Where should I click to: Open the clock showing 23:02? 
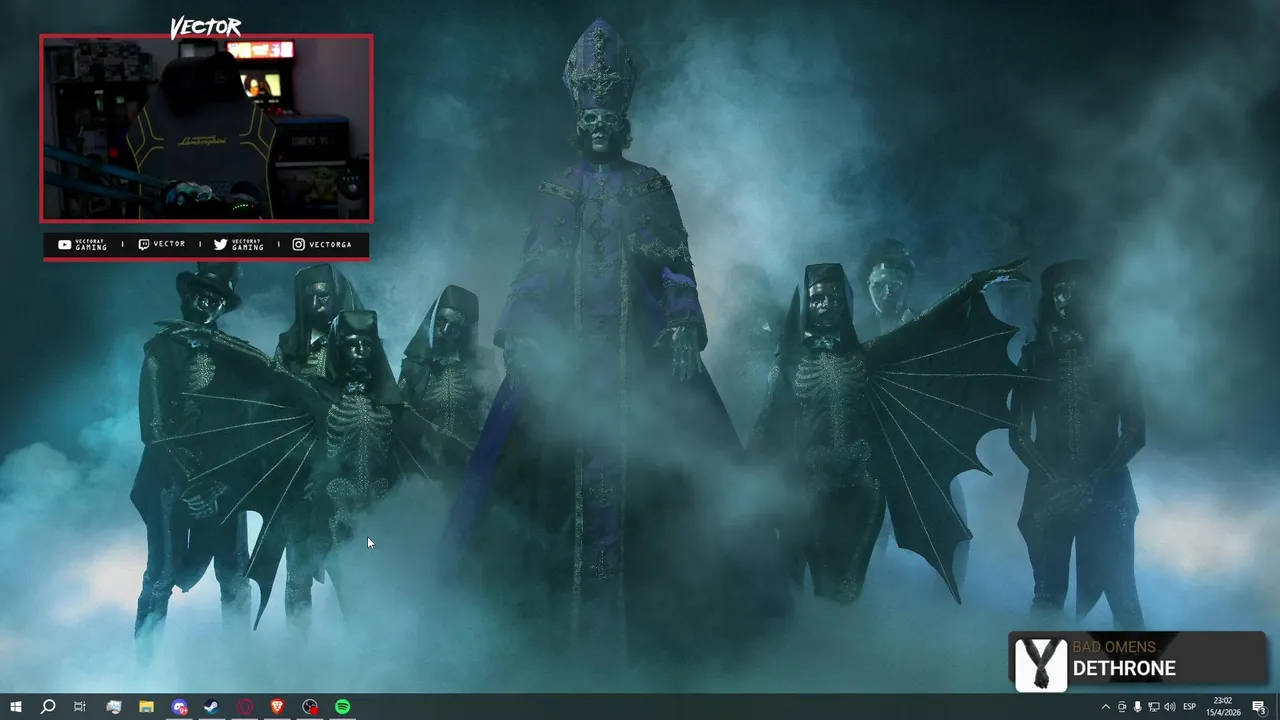click(1223, 707)
